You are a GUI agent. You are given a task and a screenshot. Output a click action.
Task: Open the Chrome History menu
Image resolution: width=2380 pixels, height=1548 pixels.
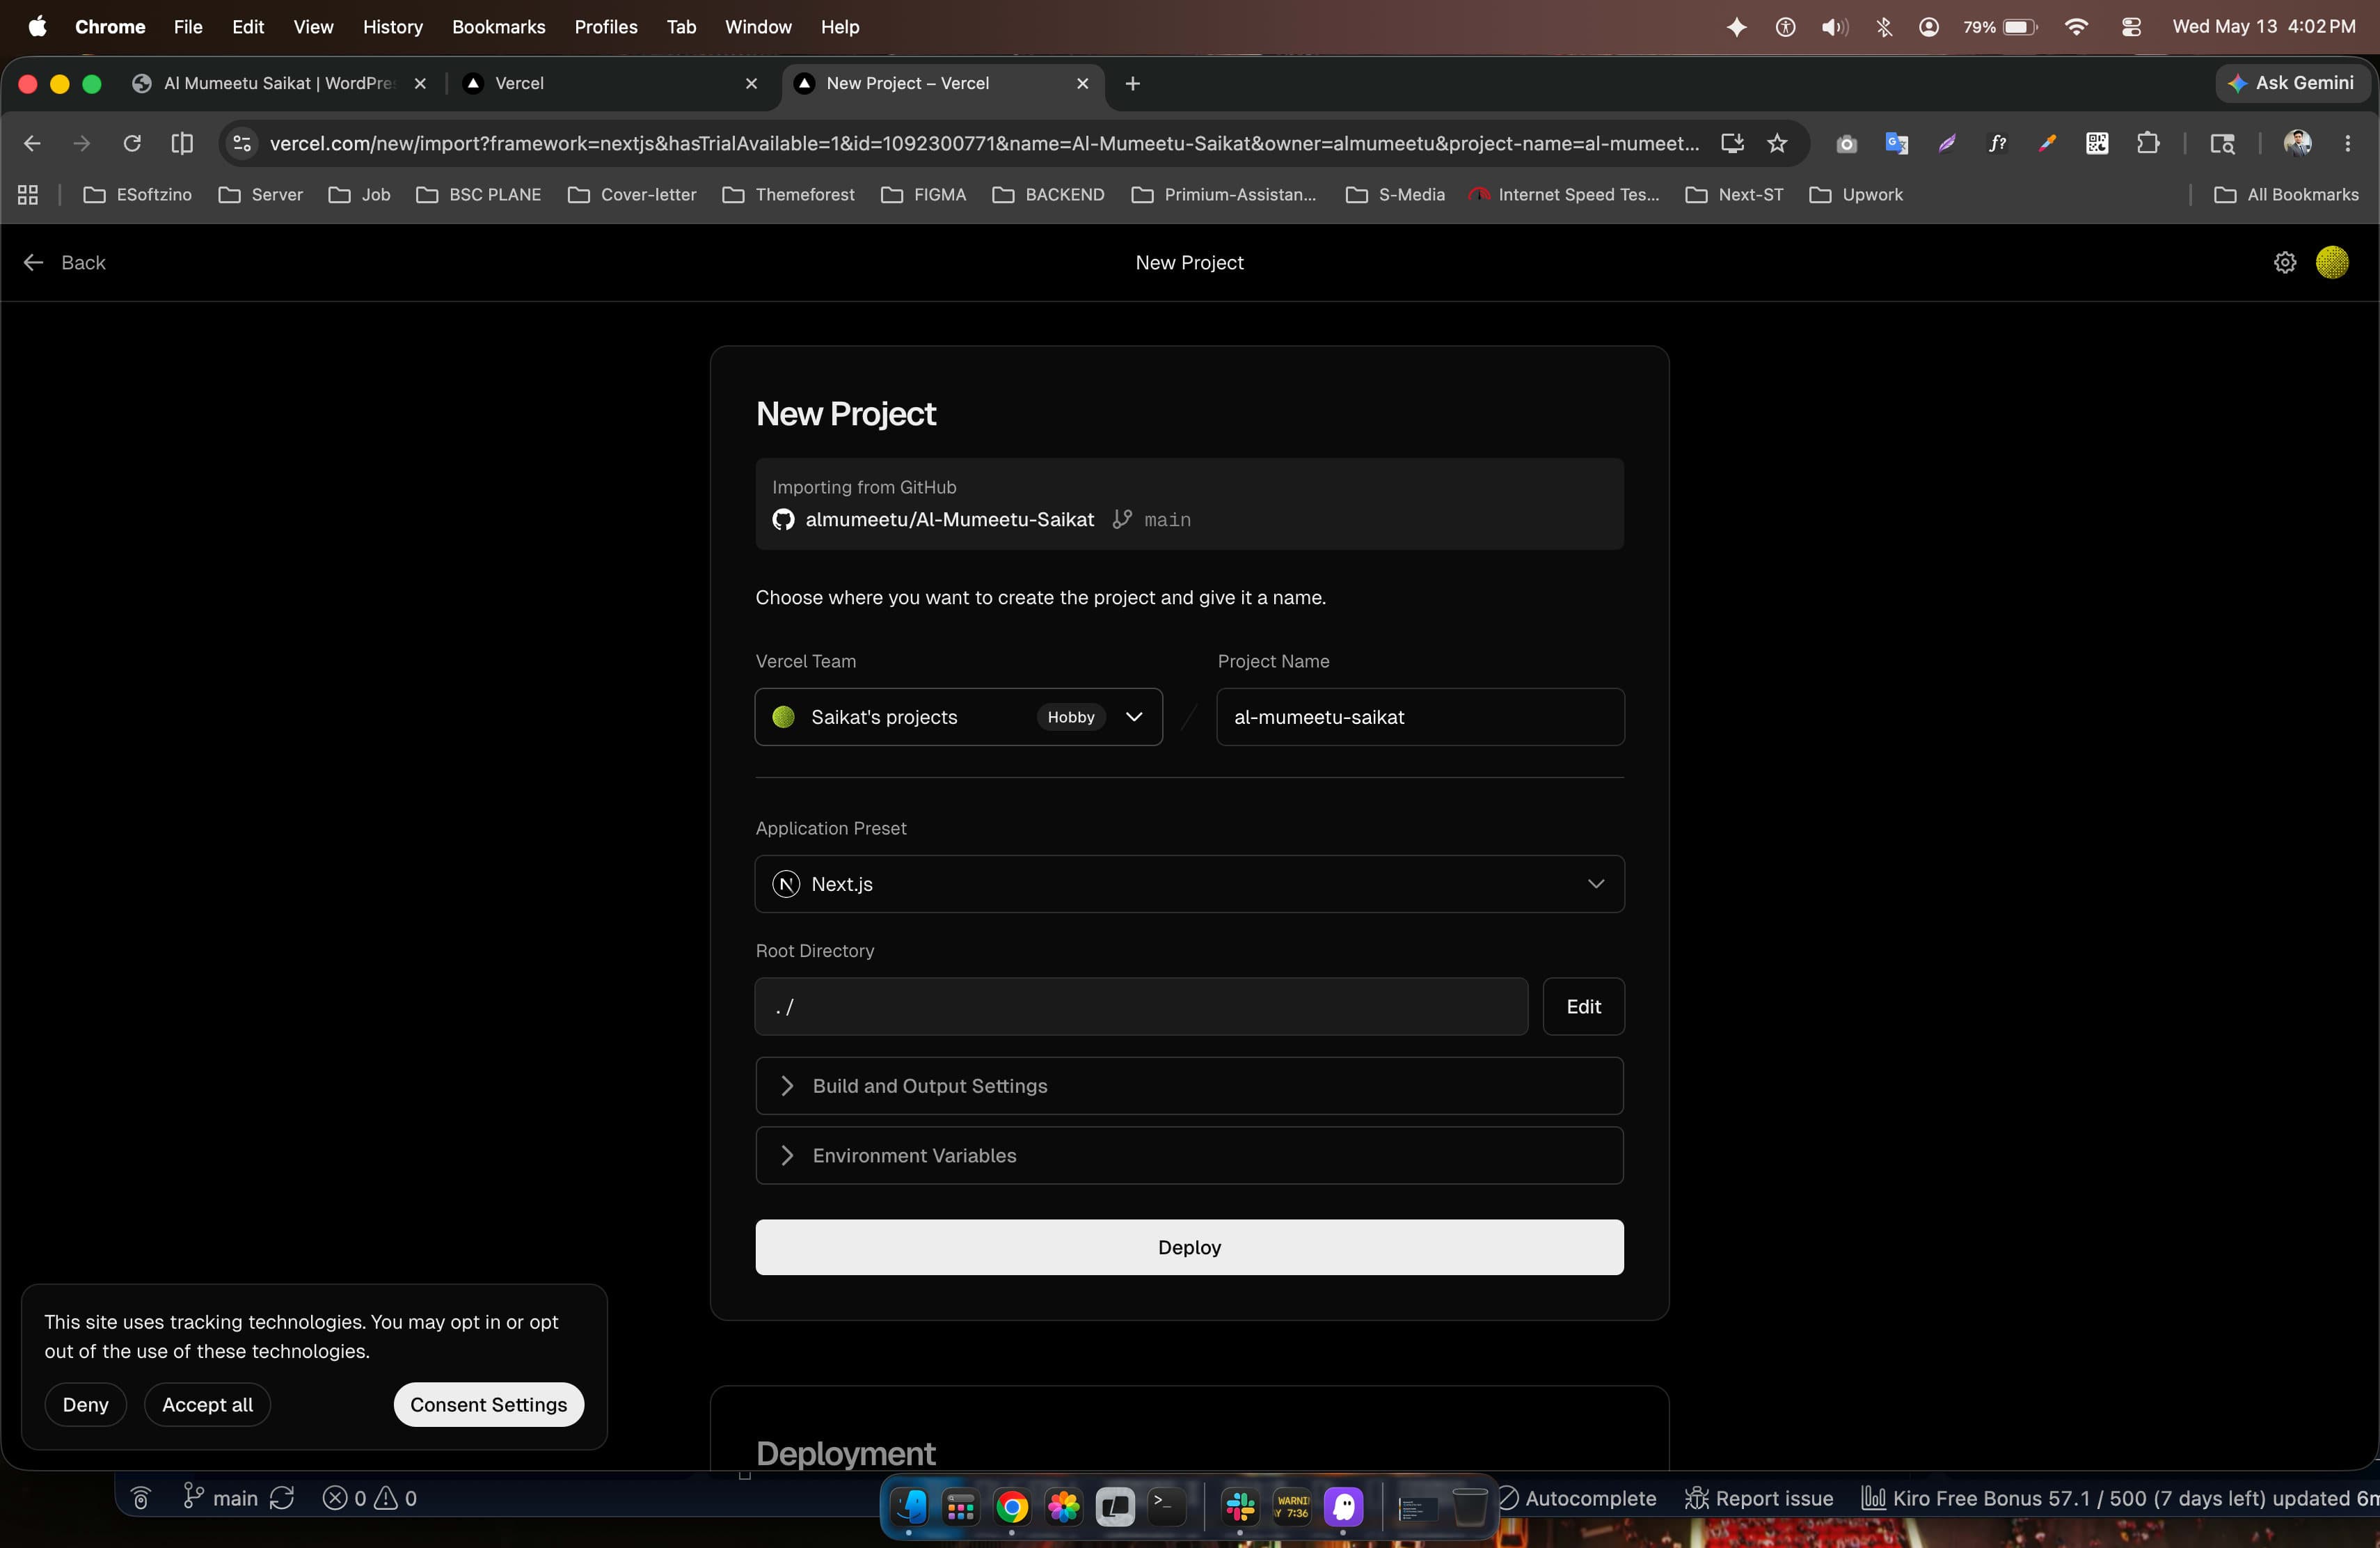pyautogui.click(x=392, y=27)
